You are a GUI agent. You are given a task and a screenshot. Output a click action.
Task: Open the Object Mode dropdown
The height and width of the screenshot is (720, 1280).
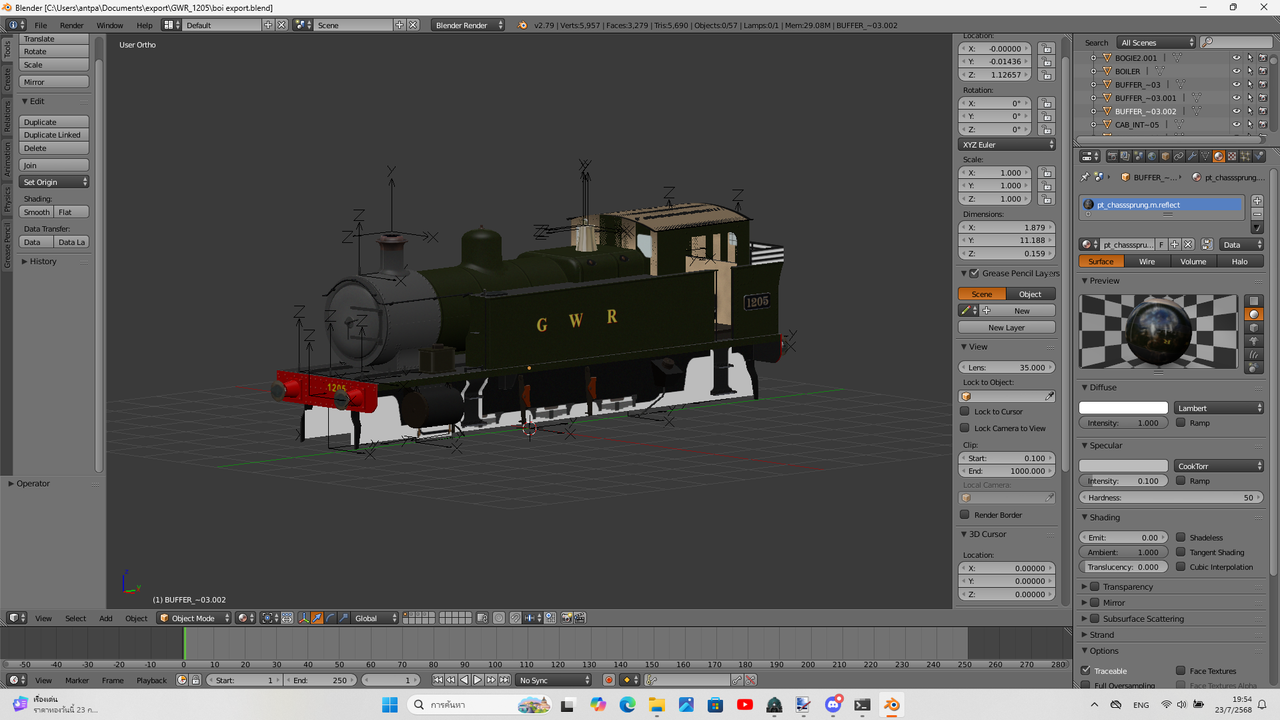193,618
